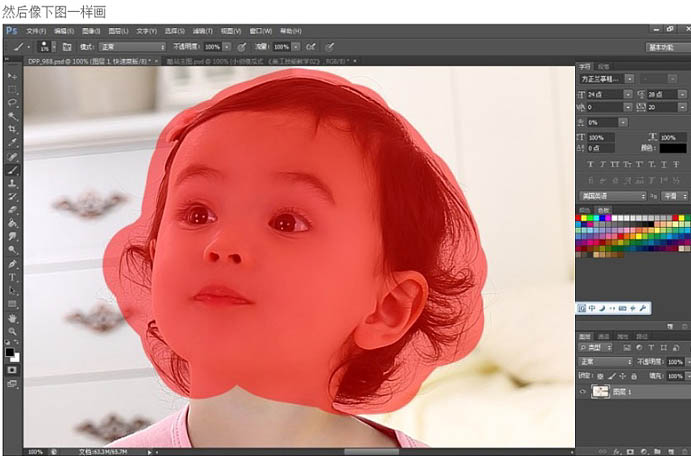Toggle pressure for opacity button
Viewport: 691px width, 456px height.
click(x=241, y=47)
